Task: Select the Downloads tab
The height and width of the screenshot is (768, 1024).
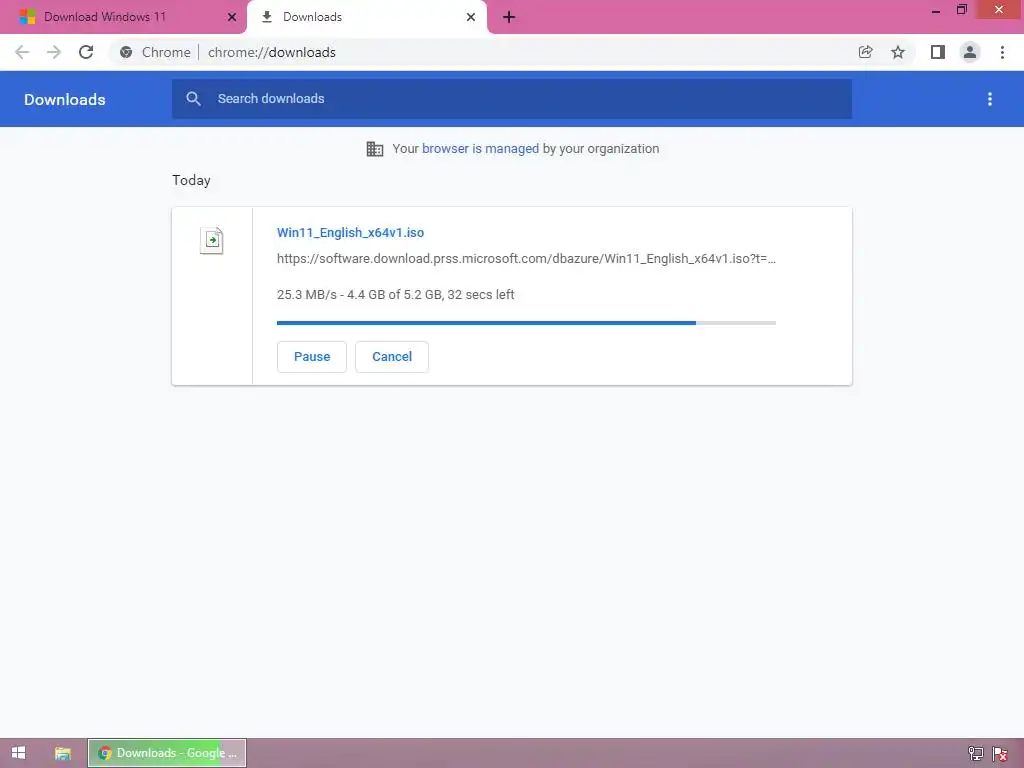Action: pos(367,17)
